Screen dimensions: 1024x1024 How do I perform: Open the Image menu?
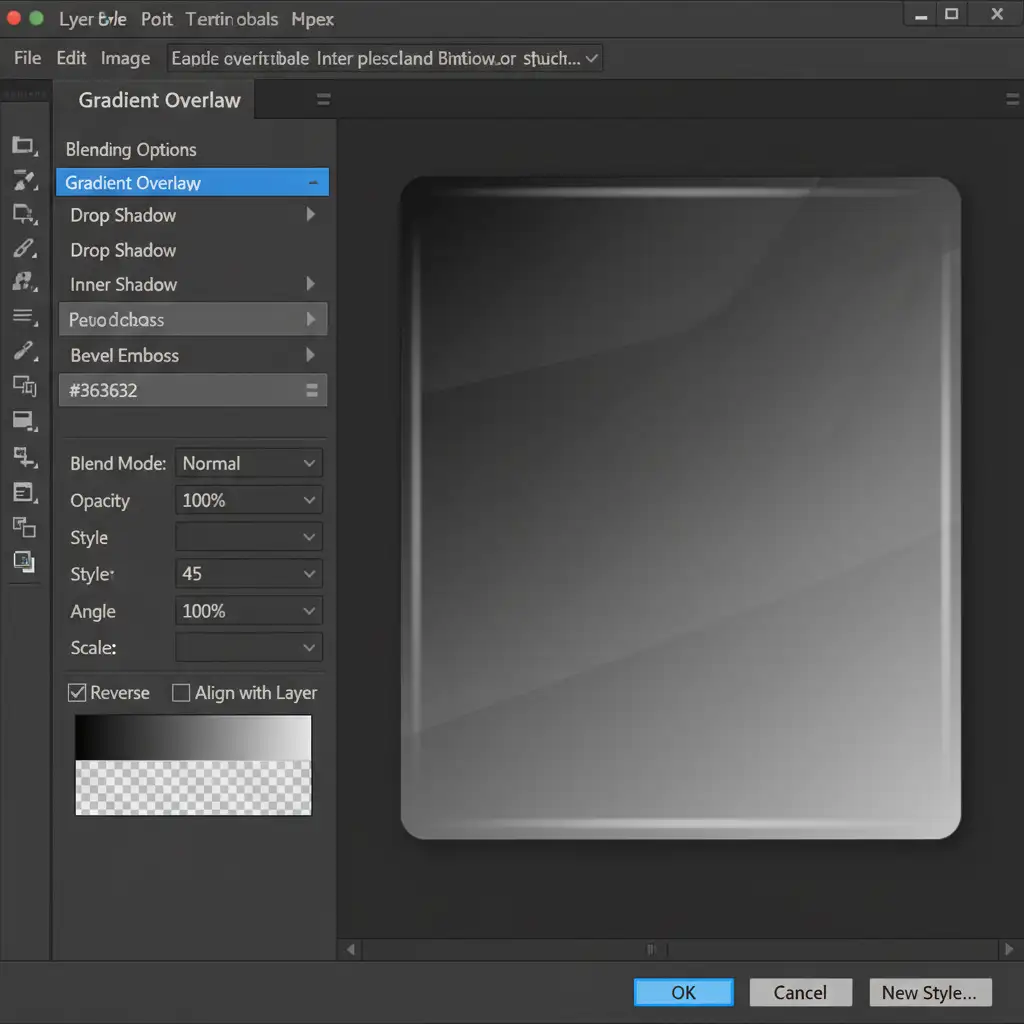pos(125,58)
